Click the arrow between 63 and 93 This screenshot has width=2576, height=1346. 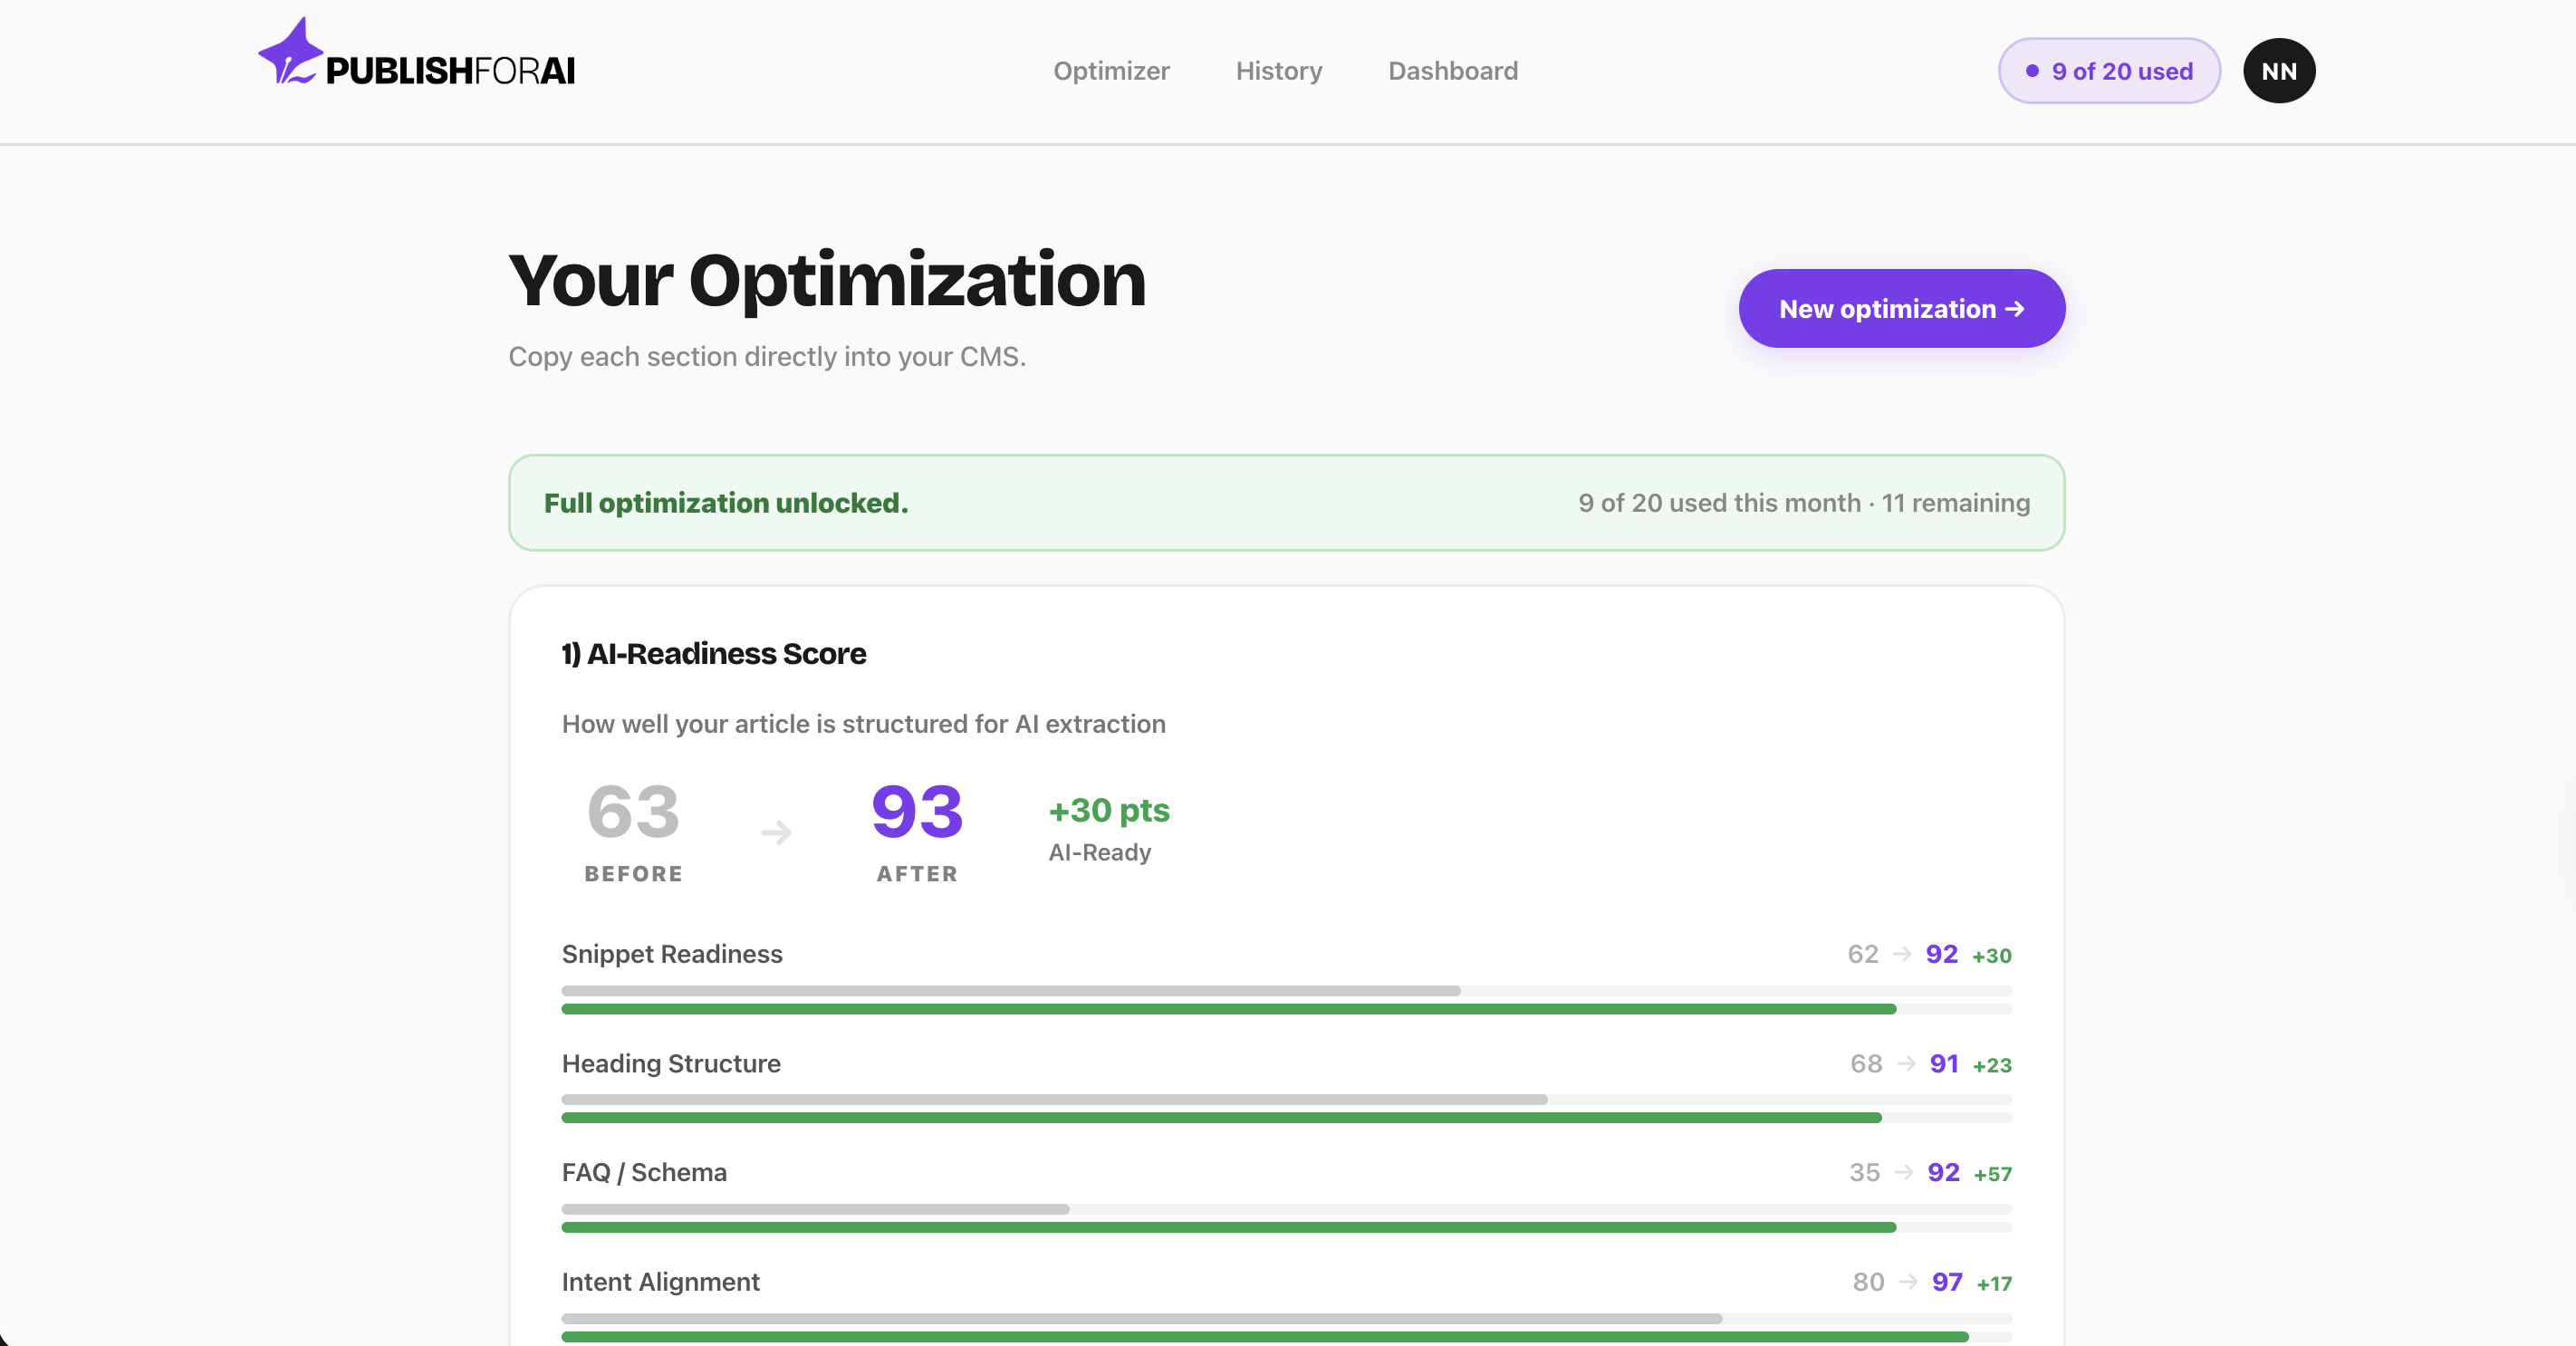pos(777,831)
